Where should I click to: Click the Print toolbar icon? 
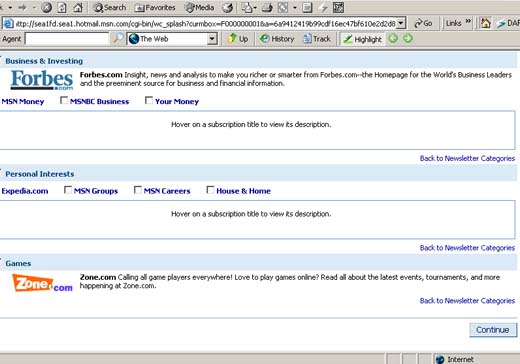tap(267, 7)
